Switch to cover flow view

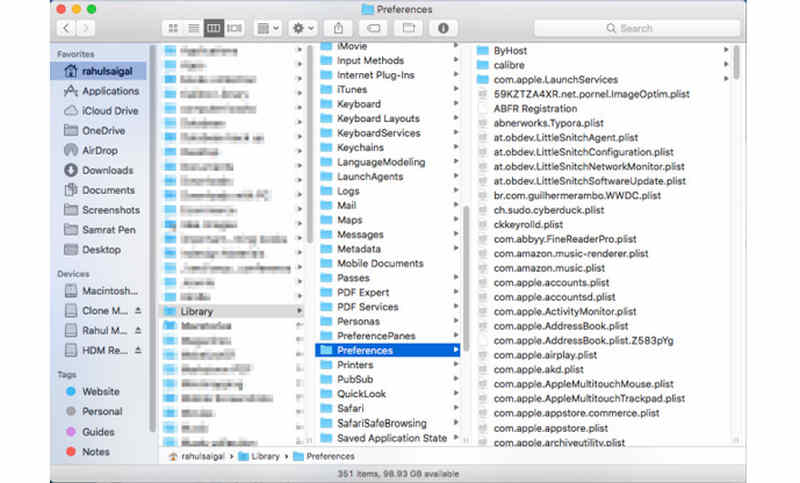tap(234, 28)
